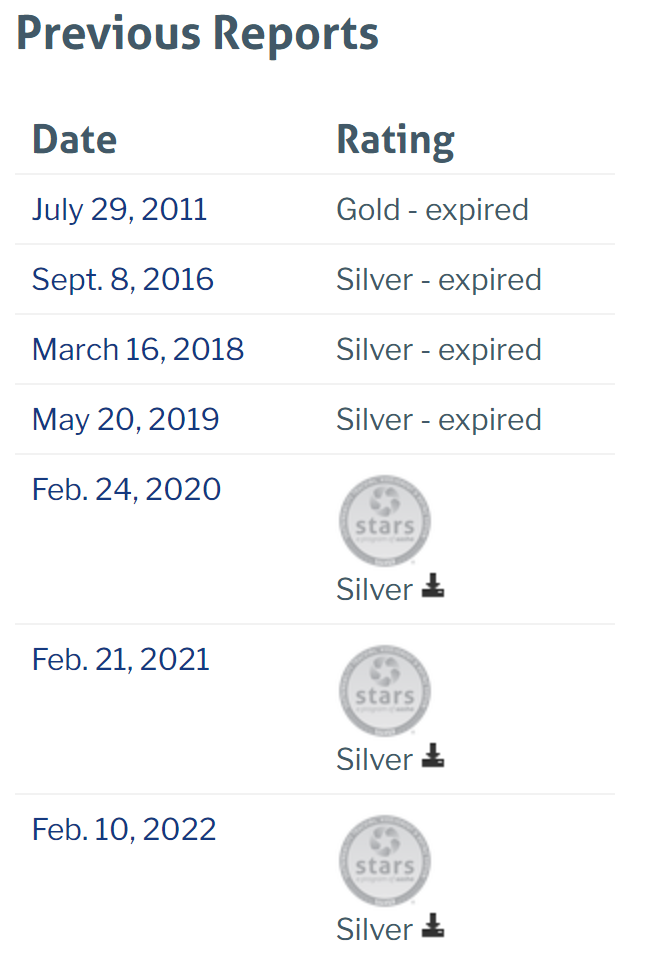Click the STARS Silver seal for Feb. 21, 2021
The height and width of the screenshot is (962, 664).
pyautogui.click(x=385, y=691)
